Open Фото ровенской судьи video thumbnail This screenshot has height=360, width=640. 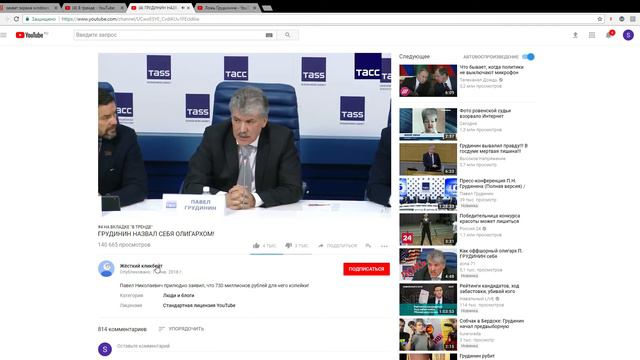tap(428, 124)
